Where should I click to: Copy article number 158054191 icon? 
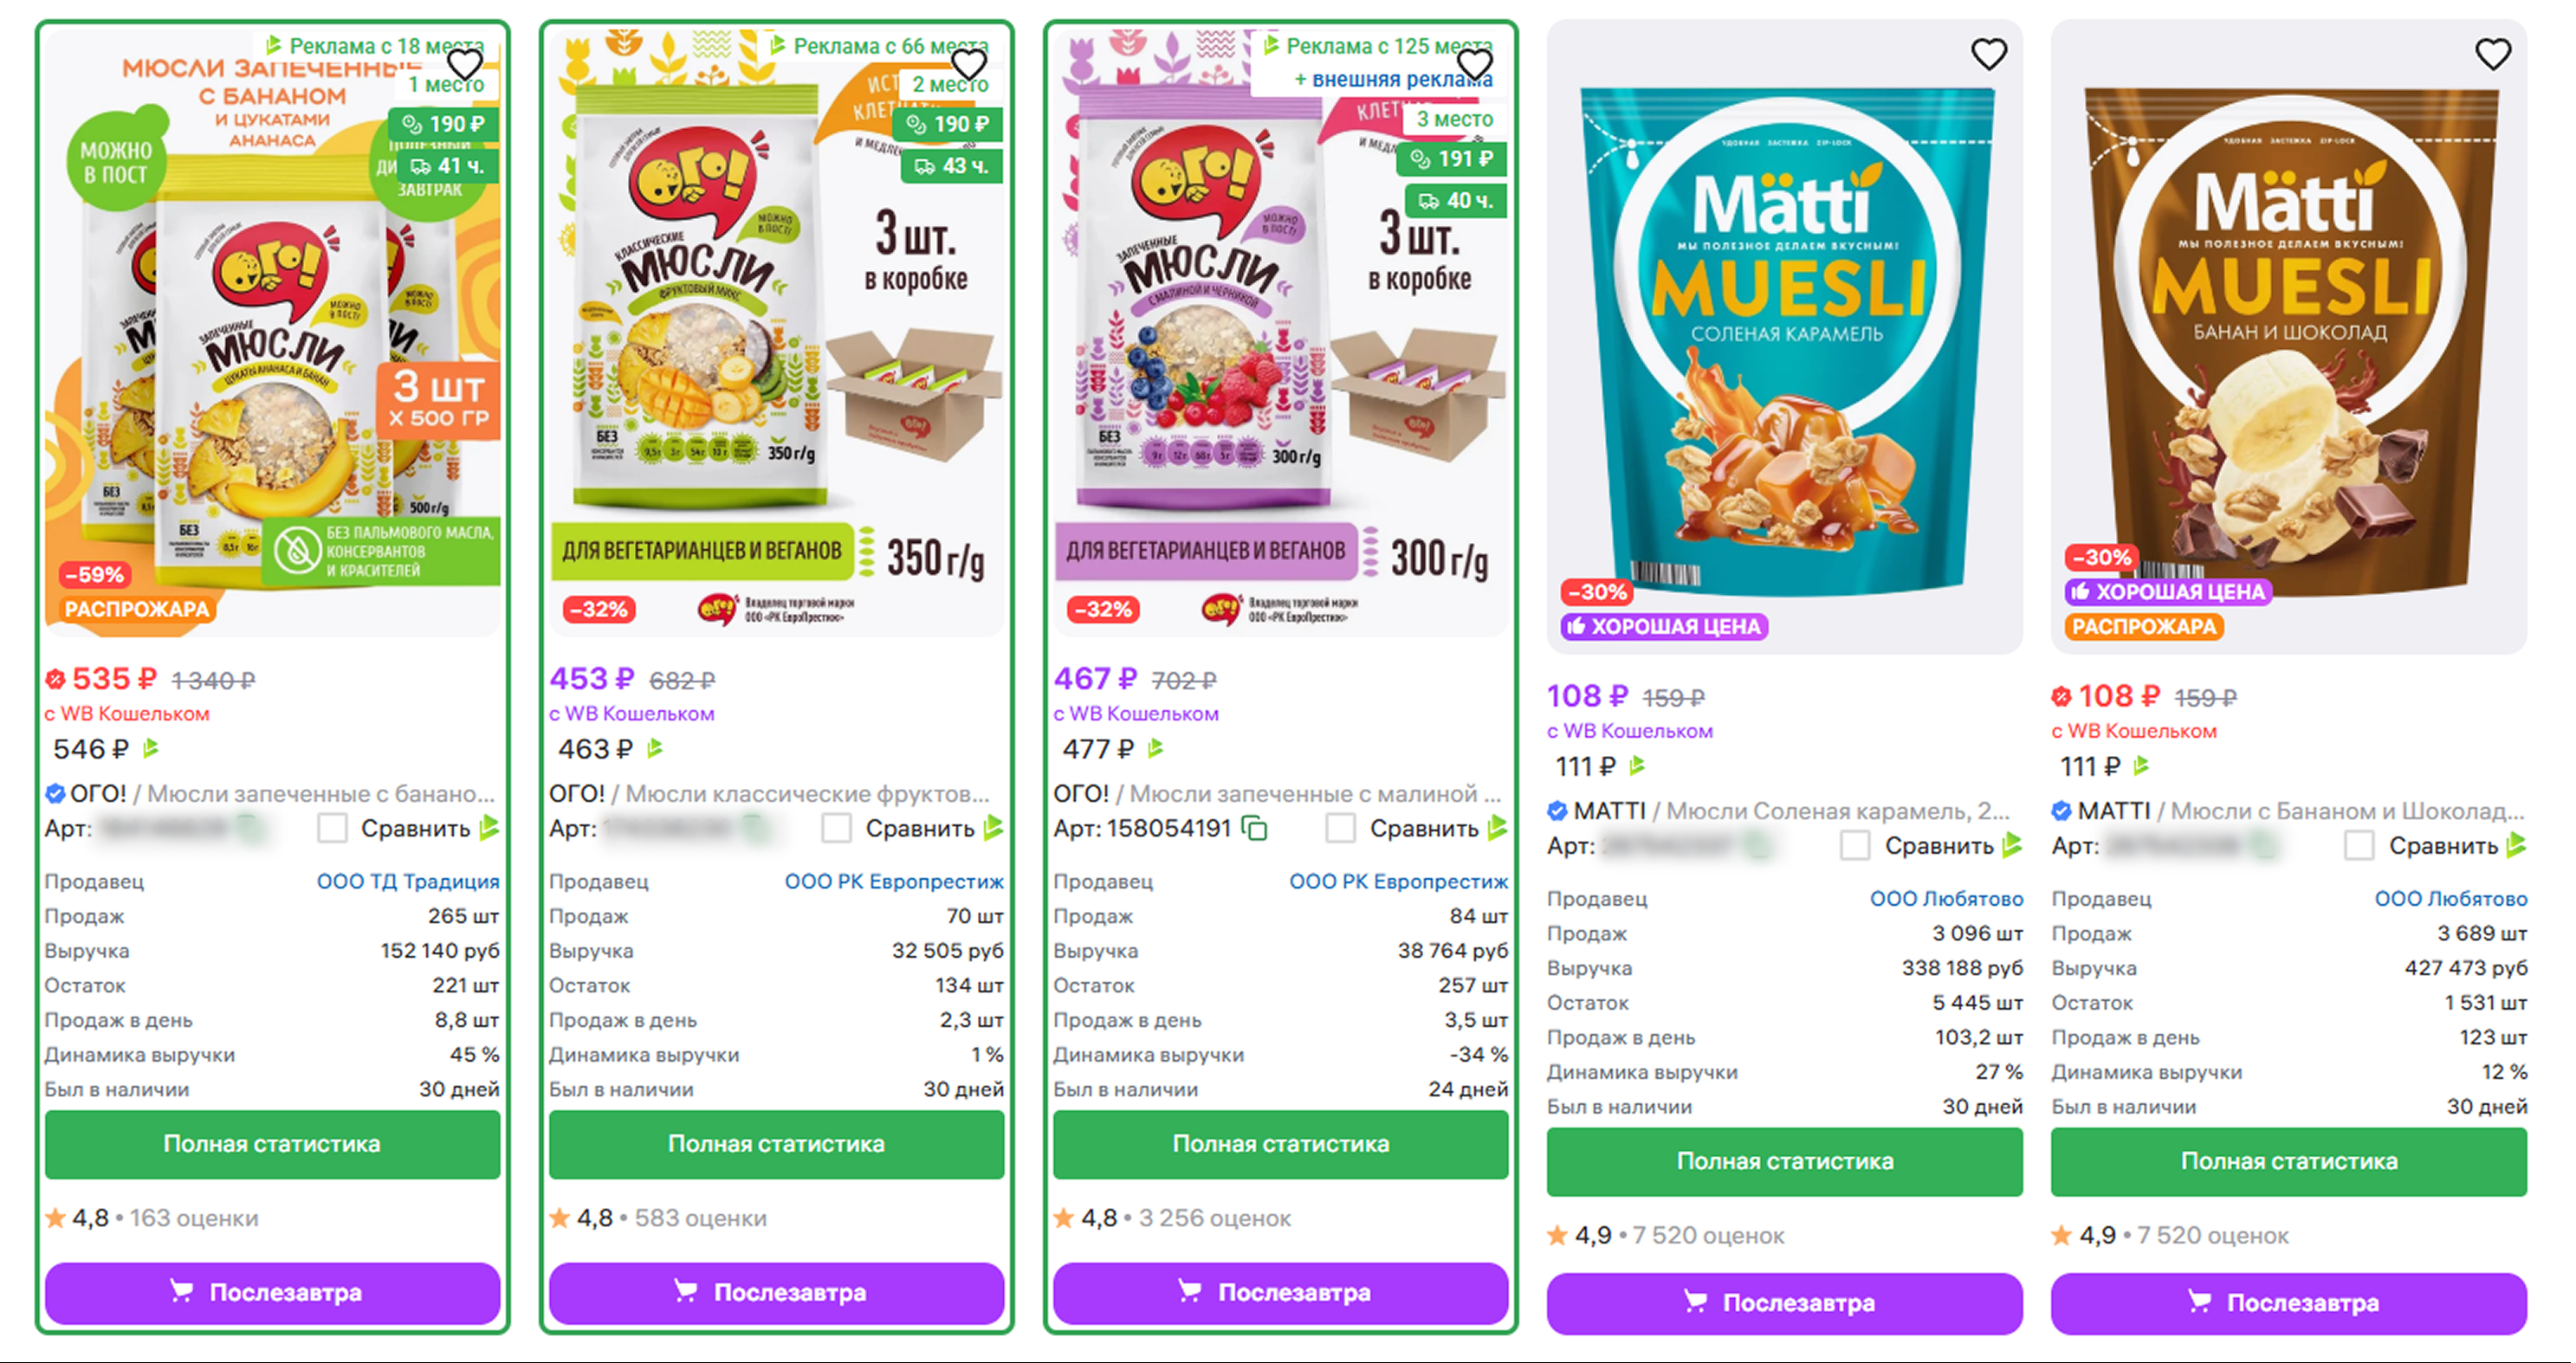(x=1254, y=828)
